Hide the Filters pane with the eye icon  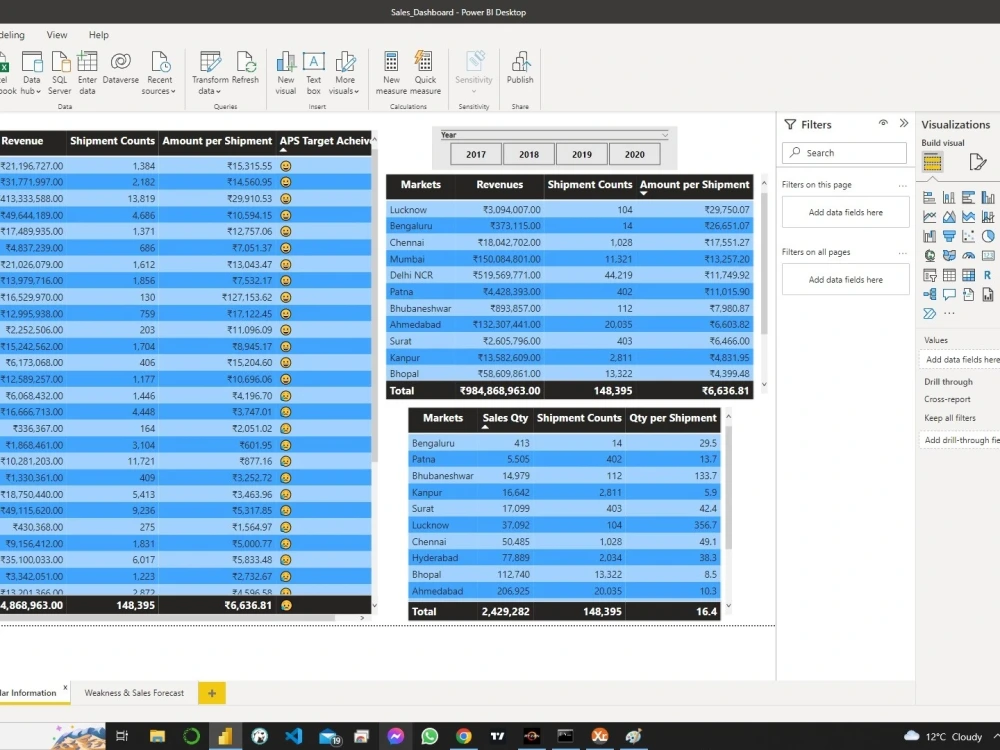coord(883,124)
